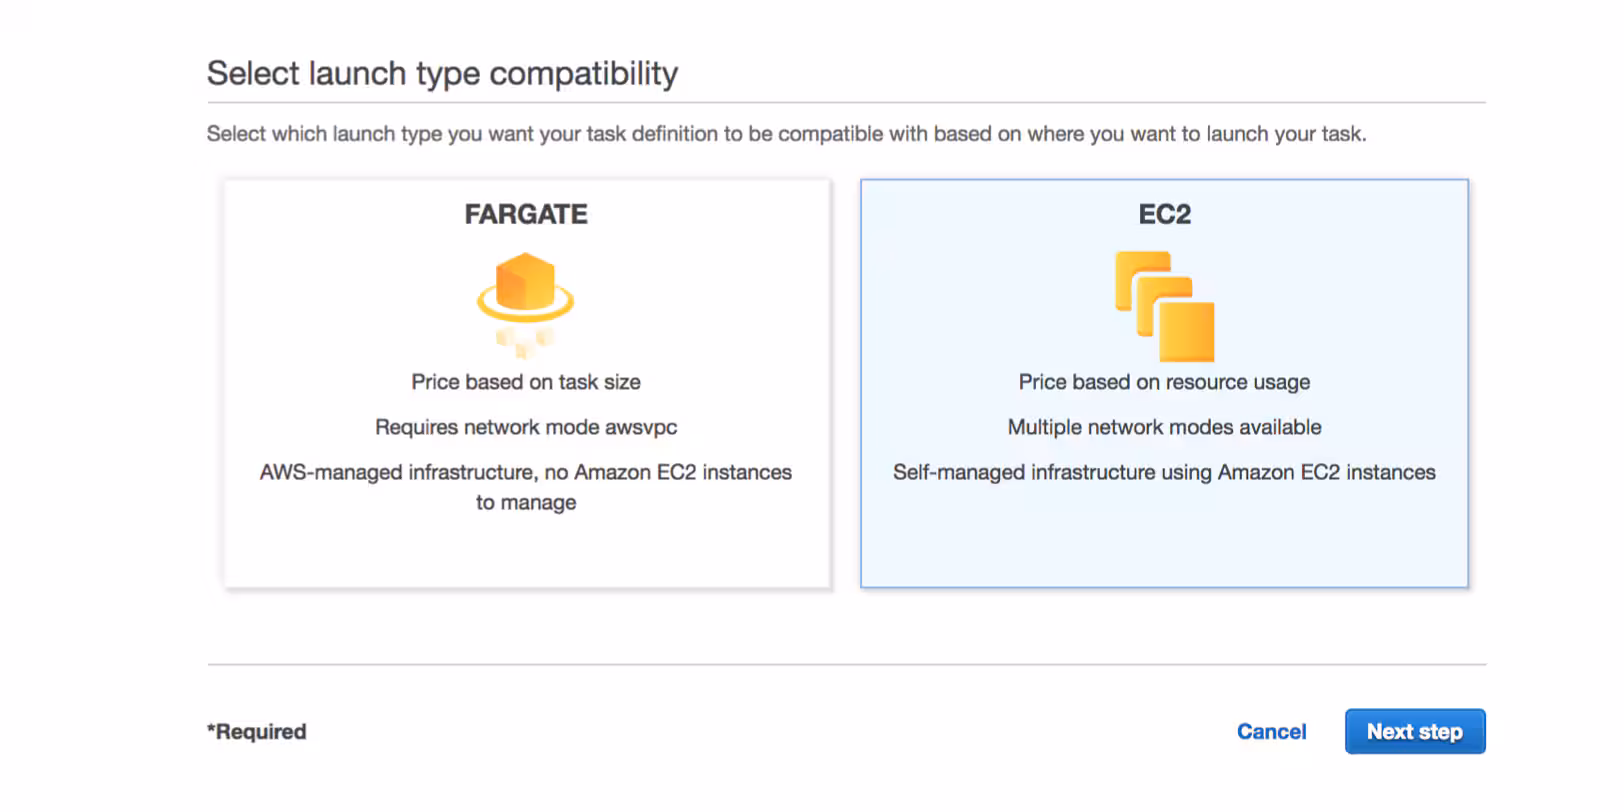The height and width of the screenshot is (812, 1624).
Task: Click the FARGATE card title text
Action: [525, 214]
